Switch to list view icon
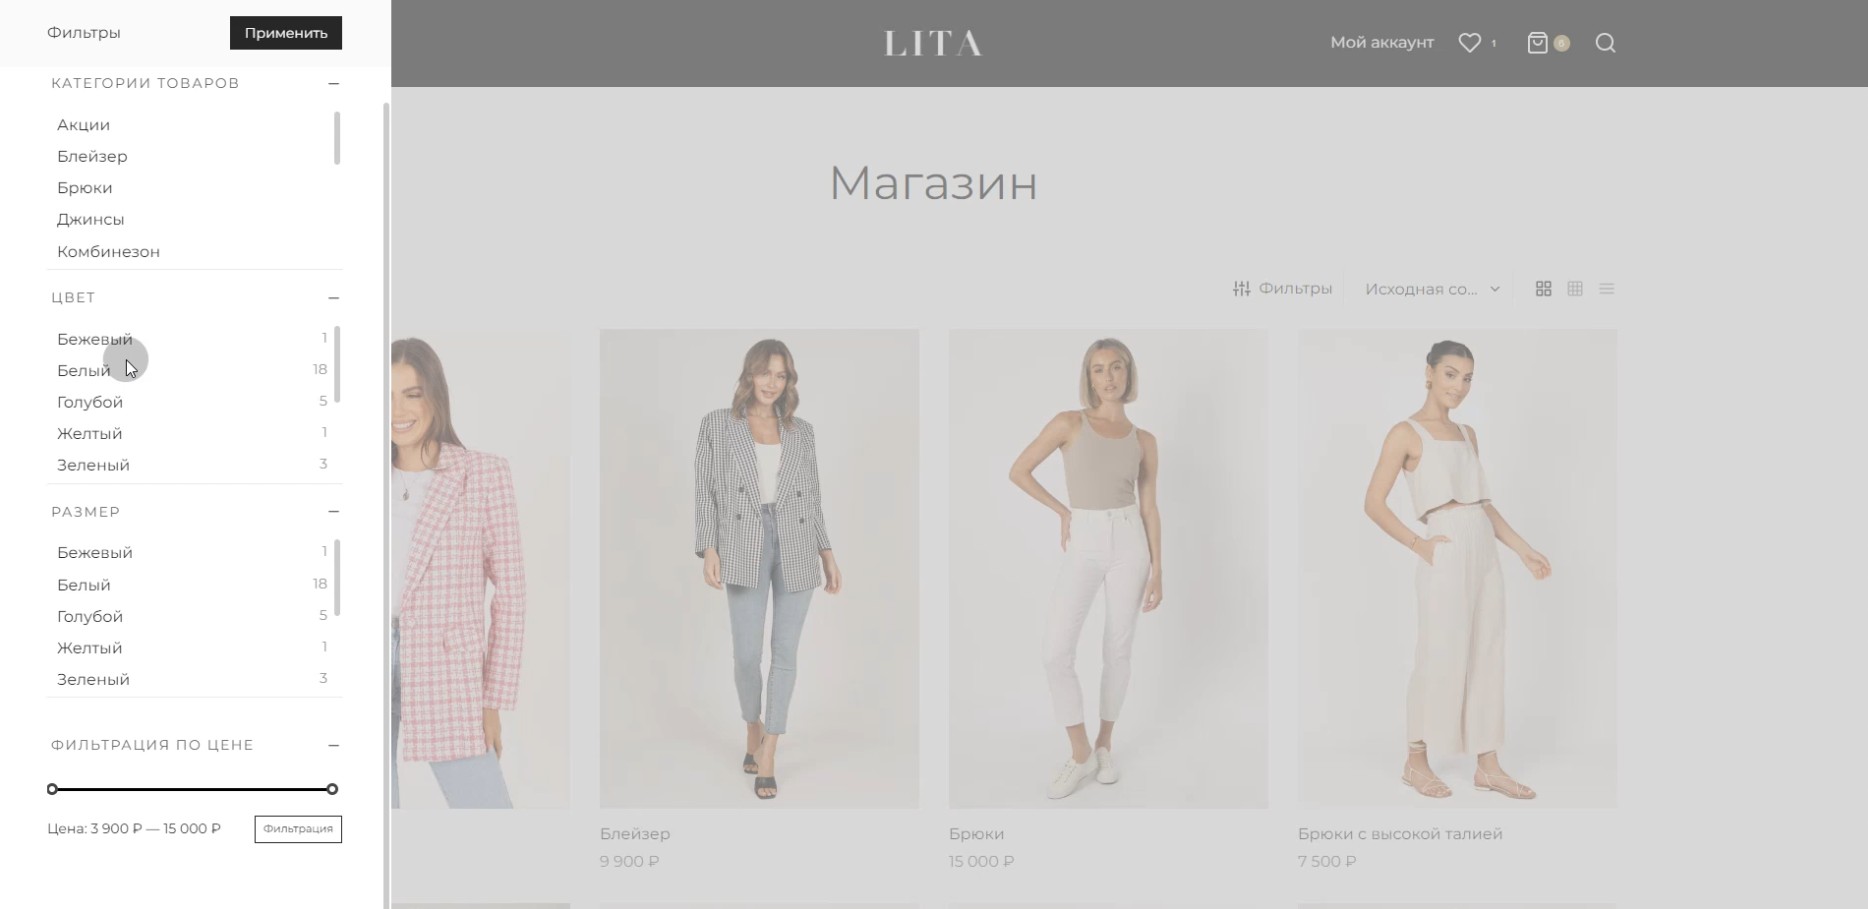 point(1607,289)
